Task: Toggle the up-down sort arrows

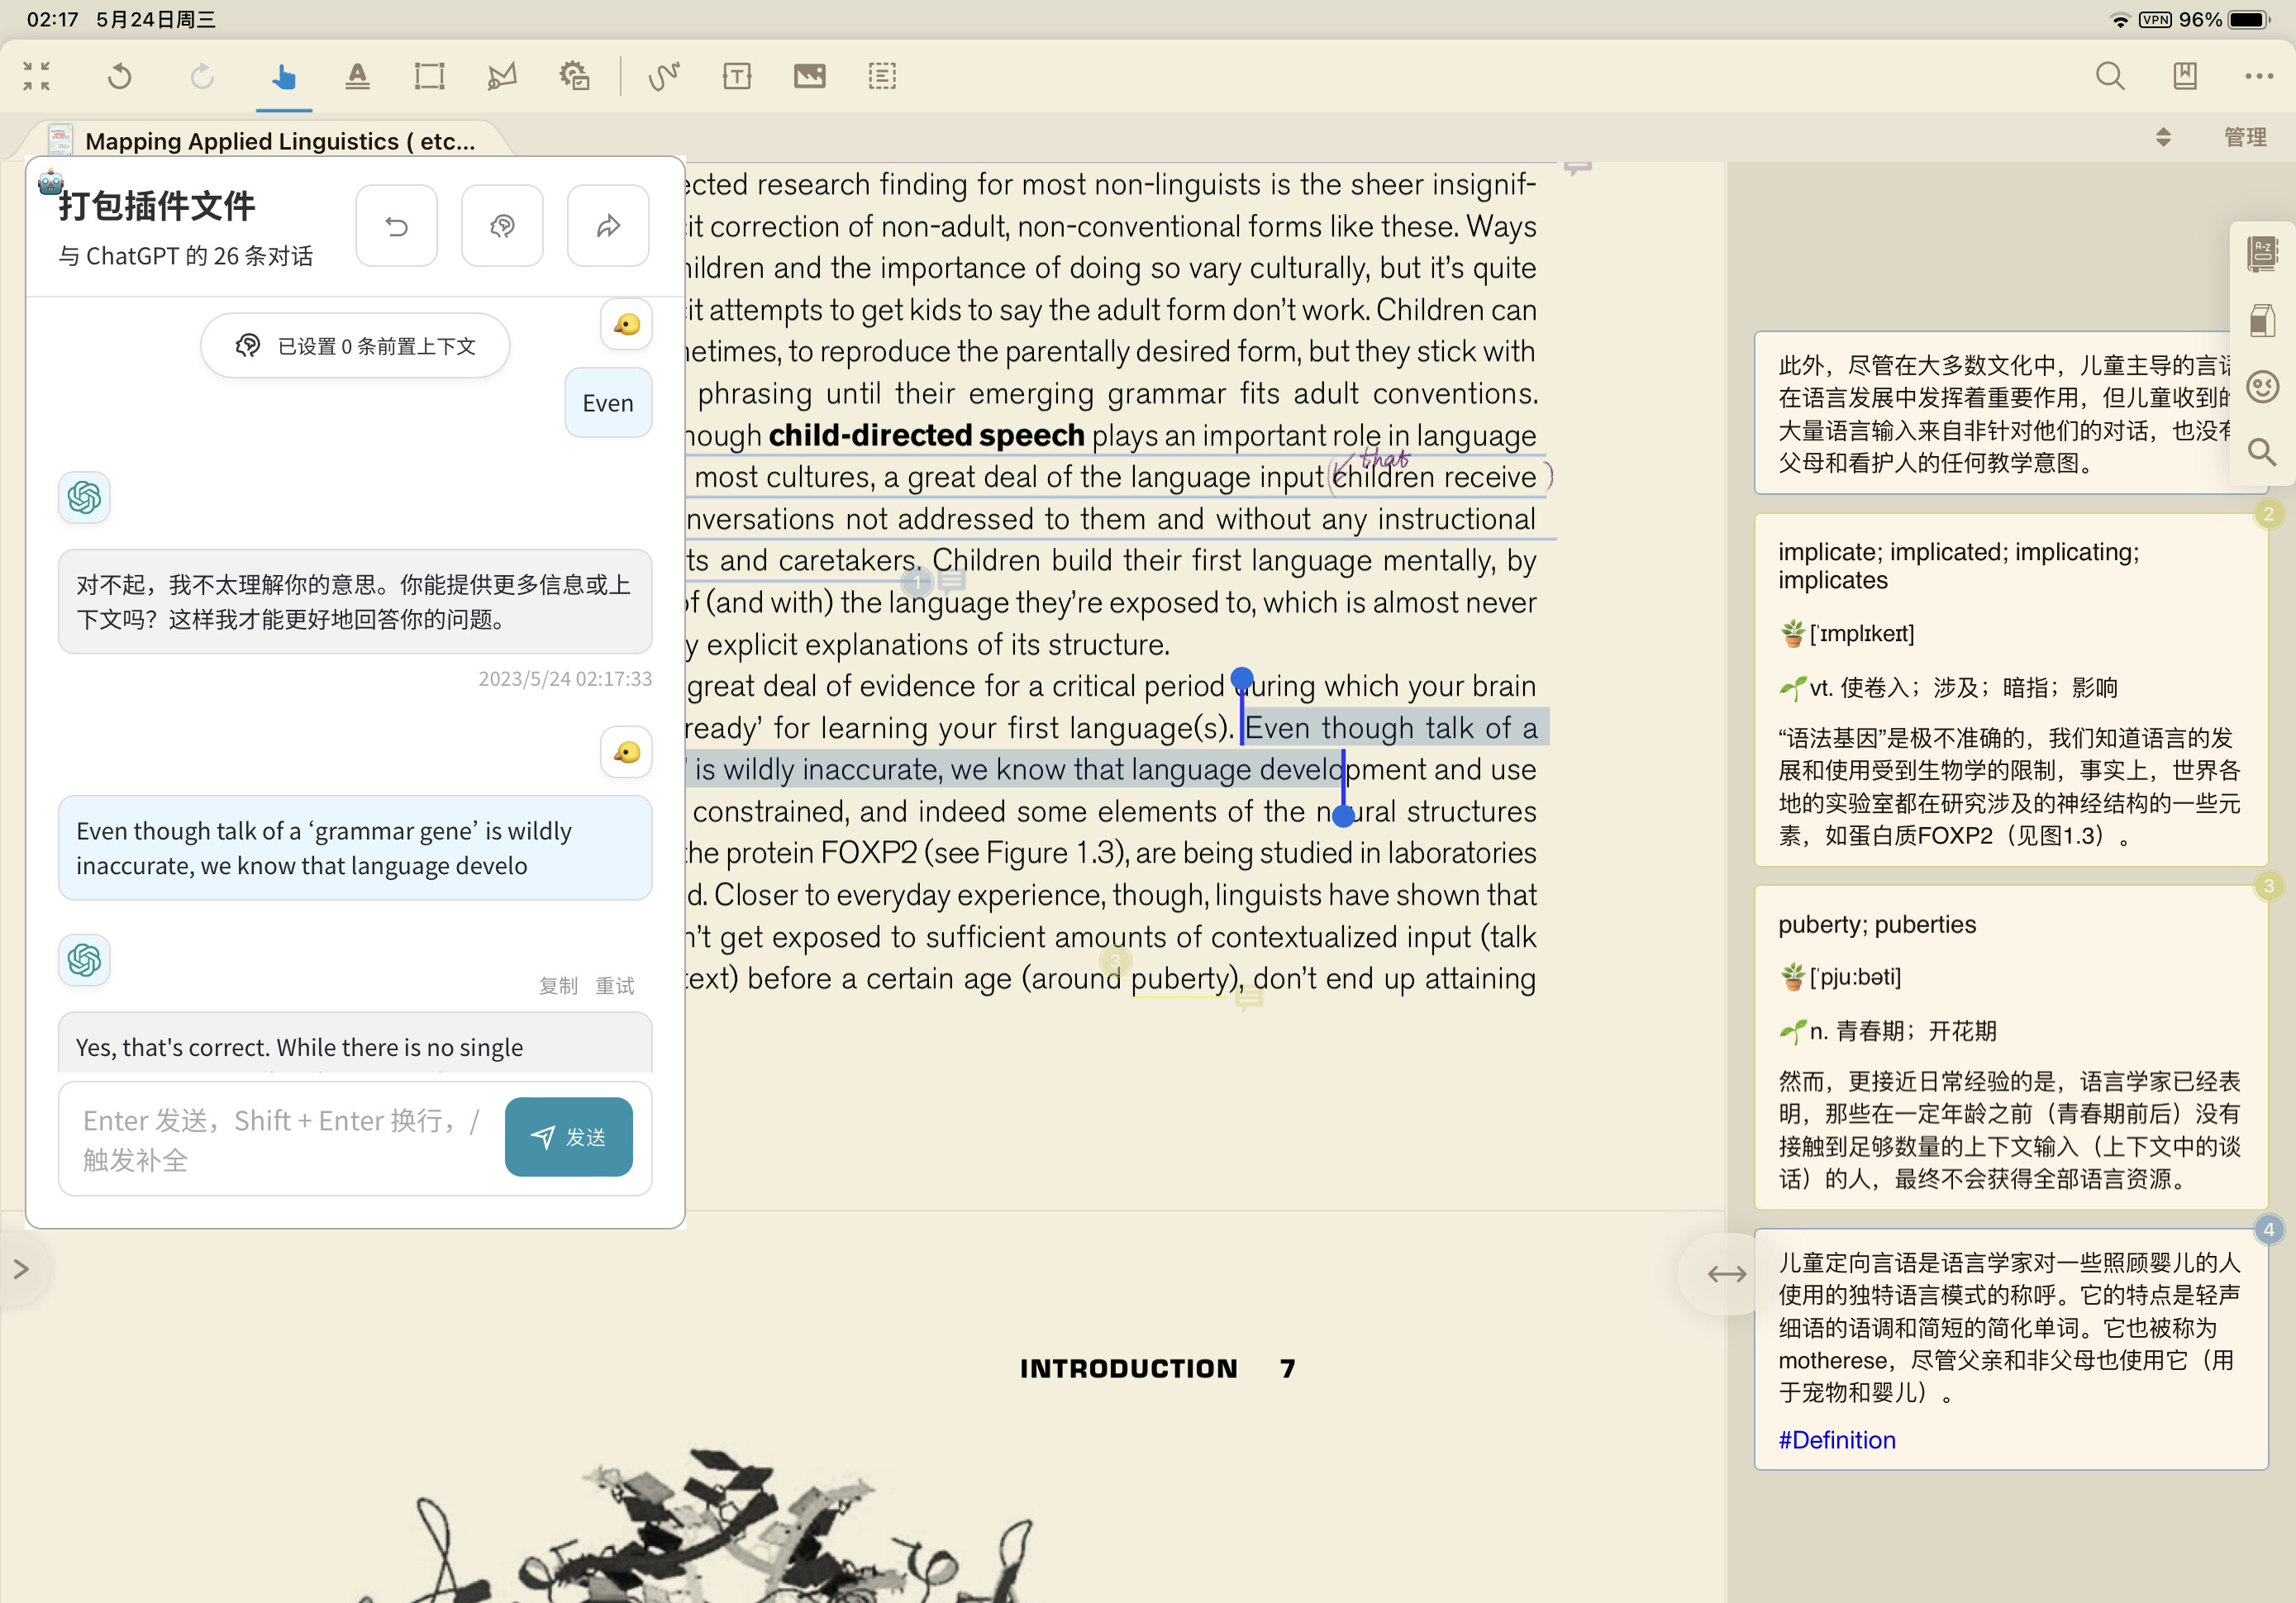Action: pyautogui.click(x=2163, y=137)
